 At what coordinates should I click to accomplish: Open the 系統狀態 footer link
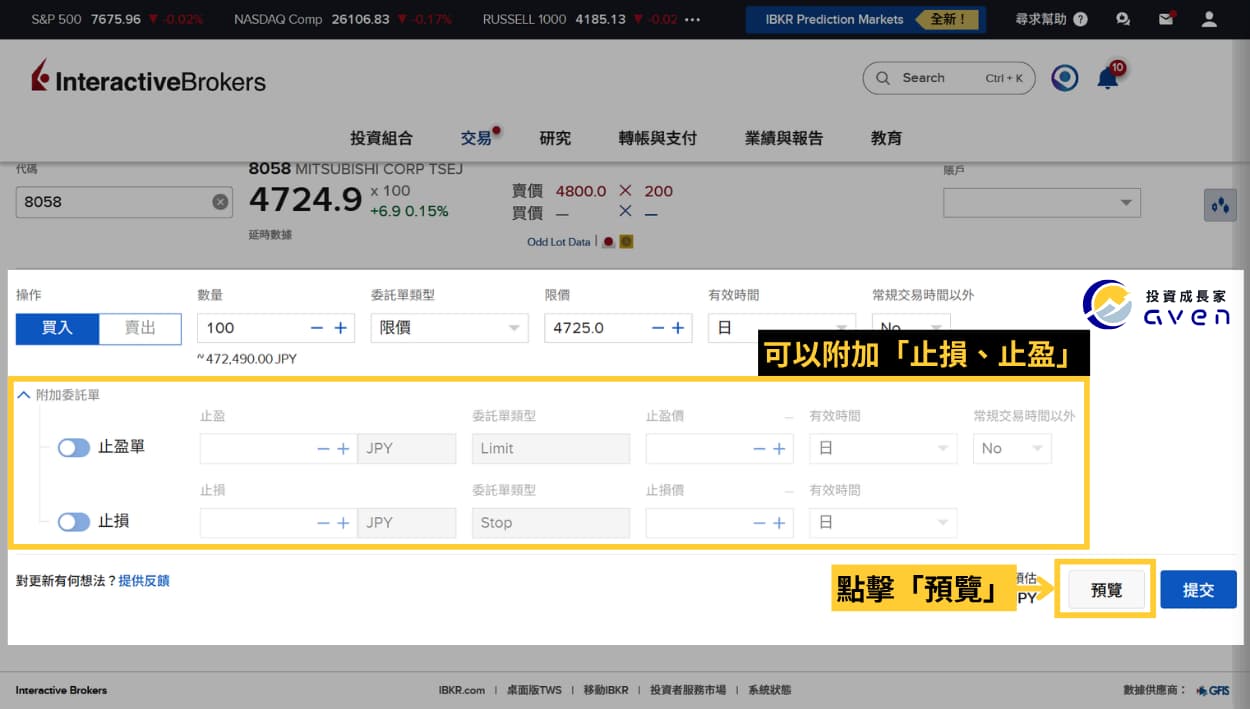coord(769,690)
